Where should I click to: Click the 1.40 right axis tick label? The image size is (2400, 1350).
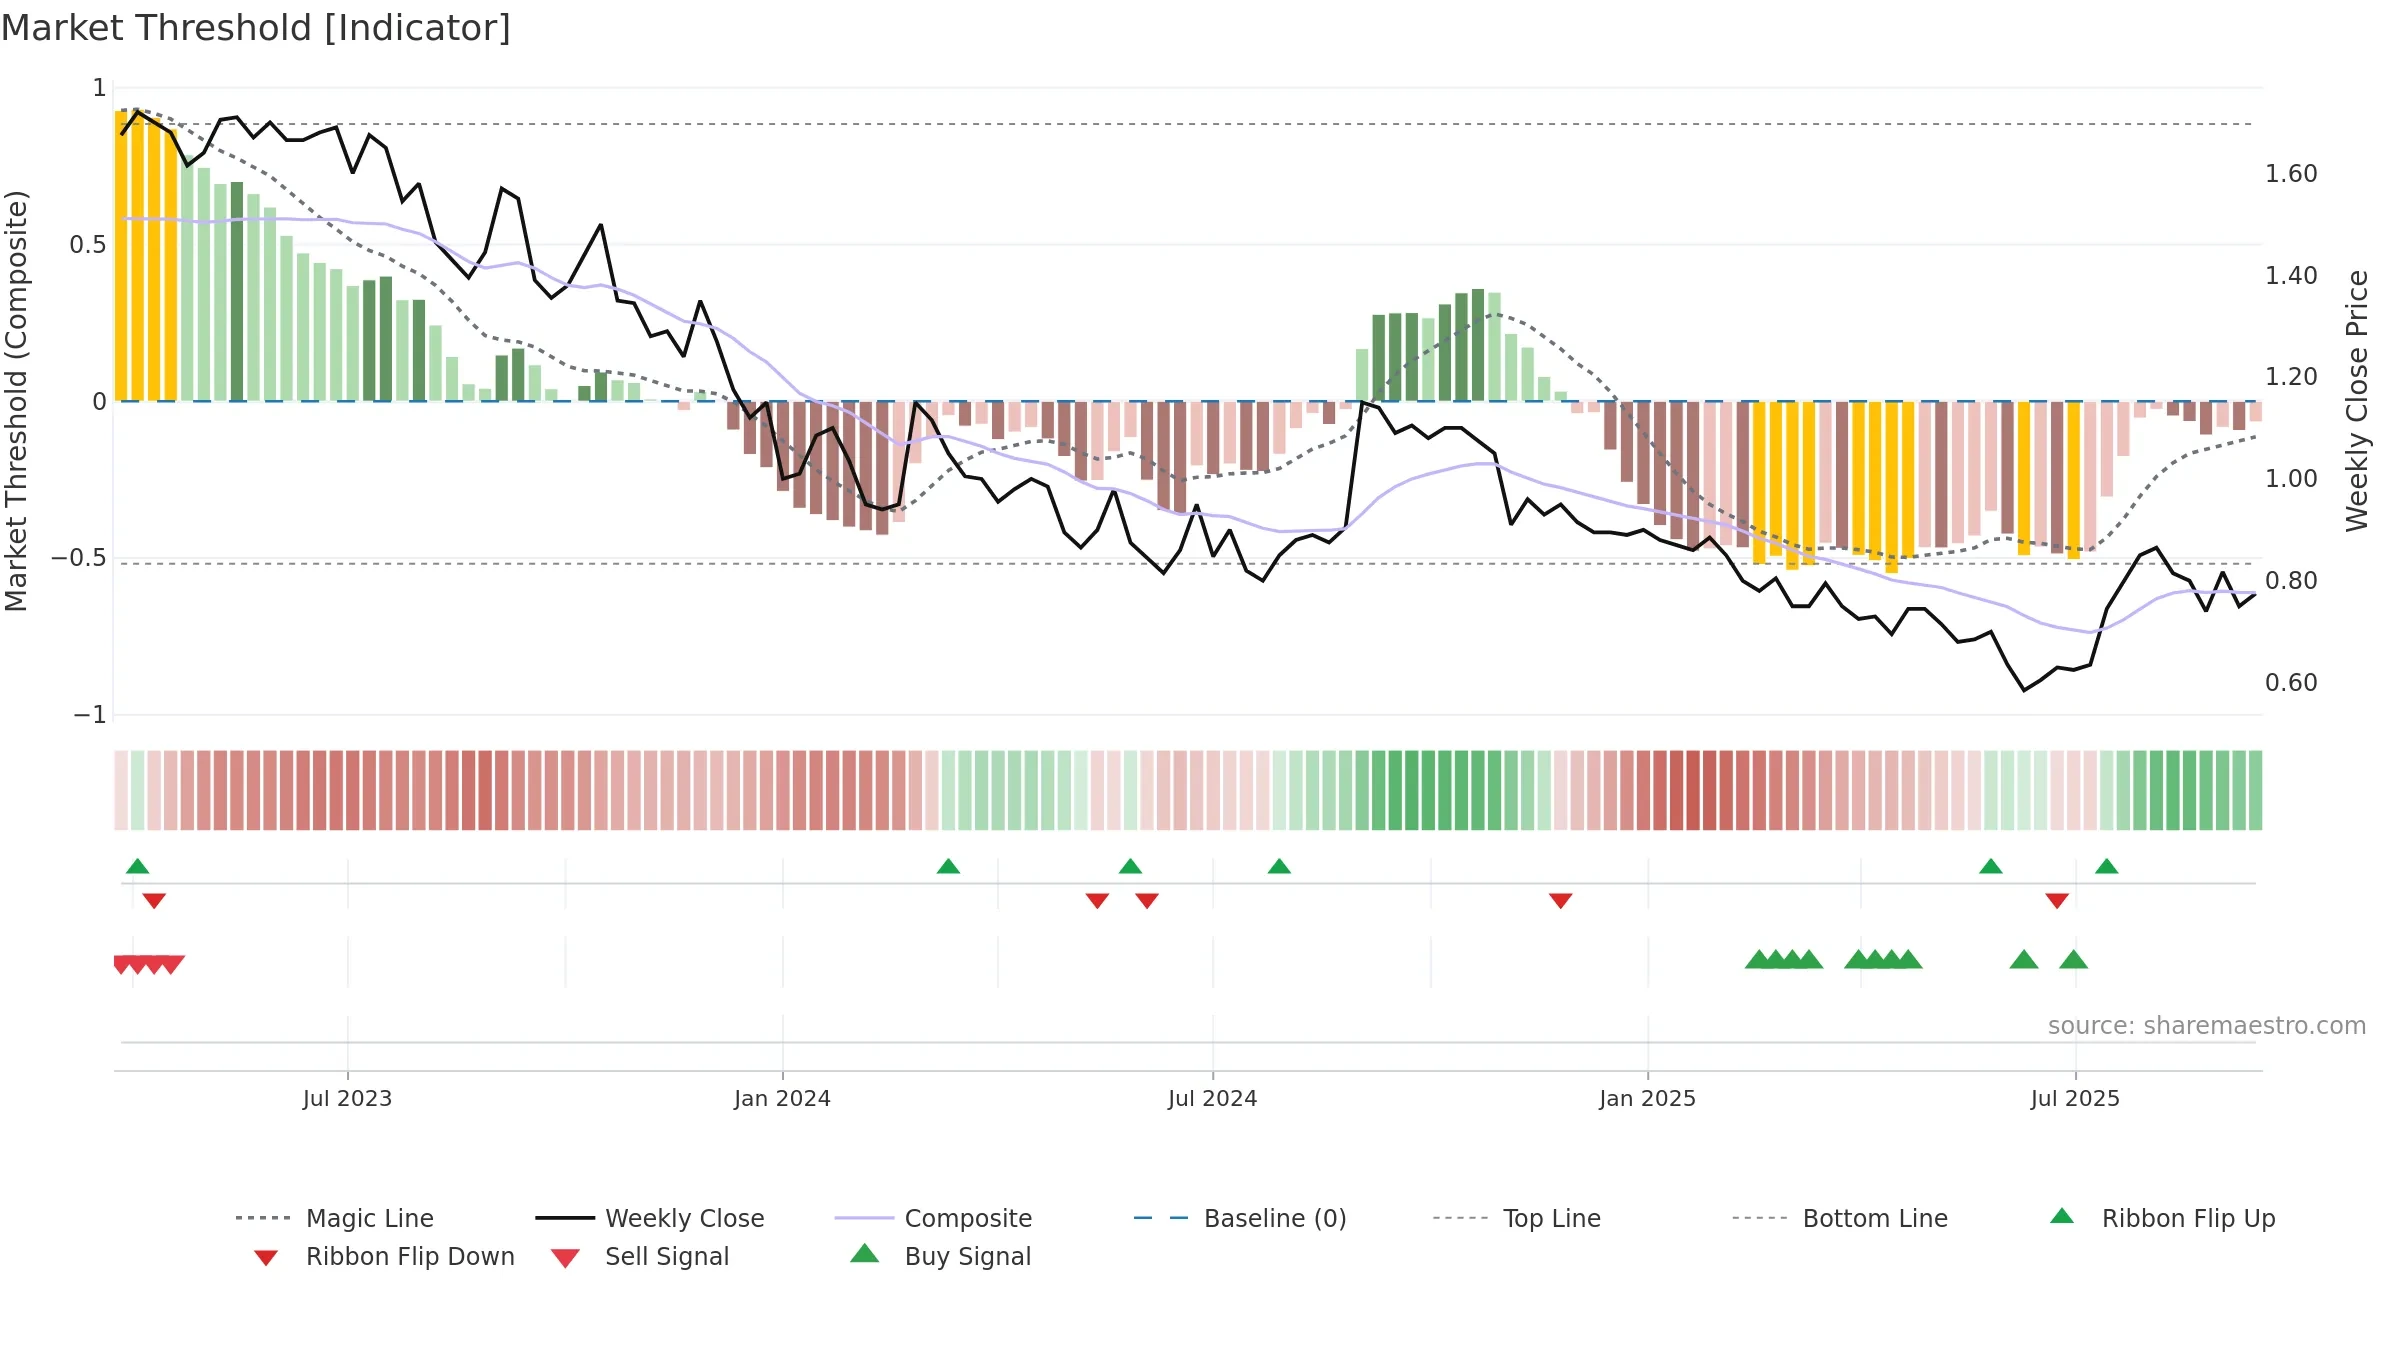[2291, 276]
